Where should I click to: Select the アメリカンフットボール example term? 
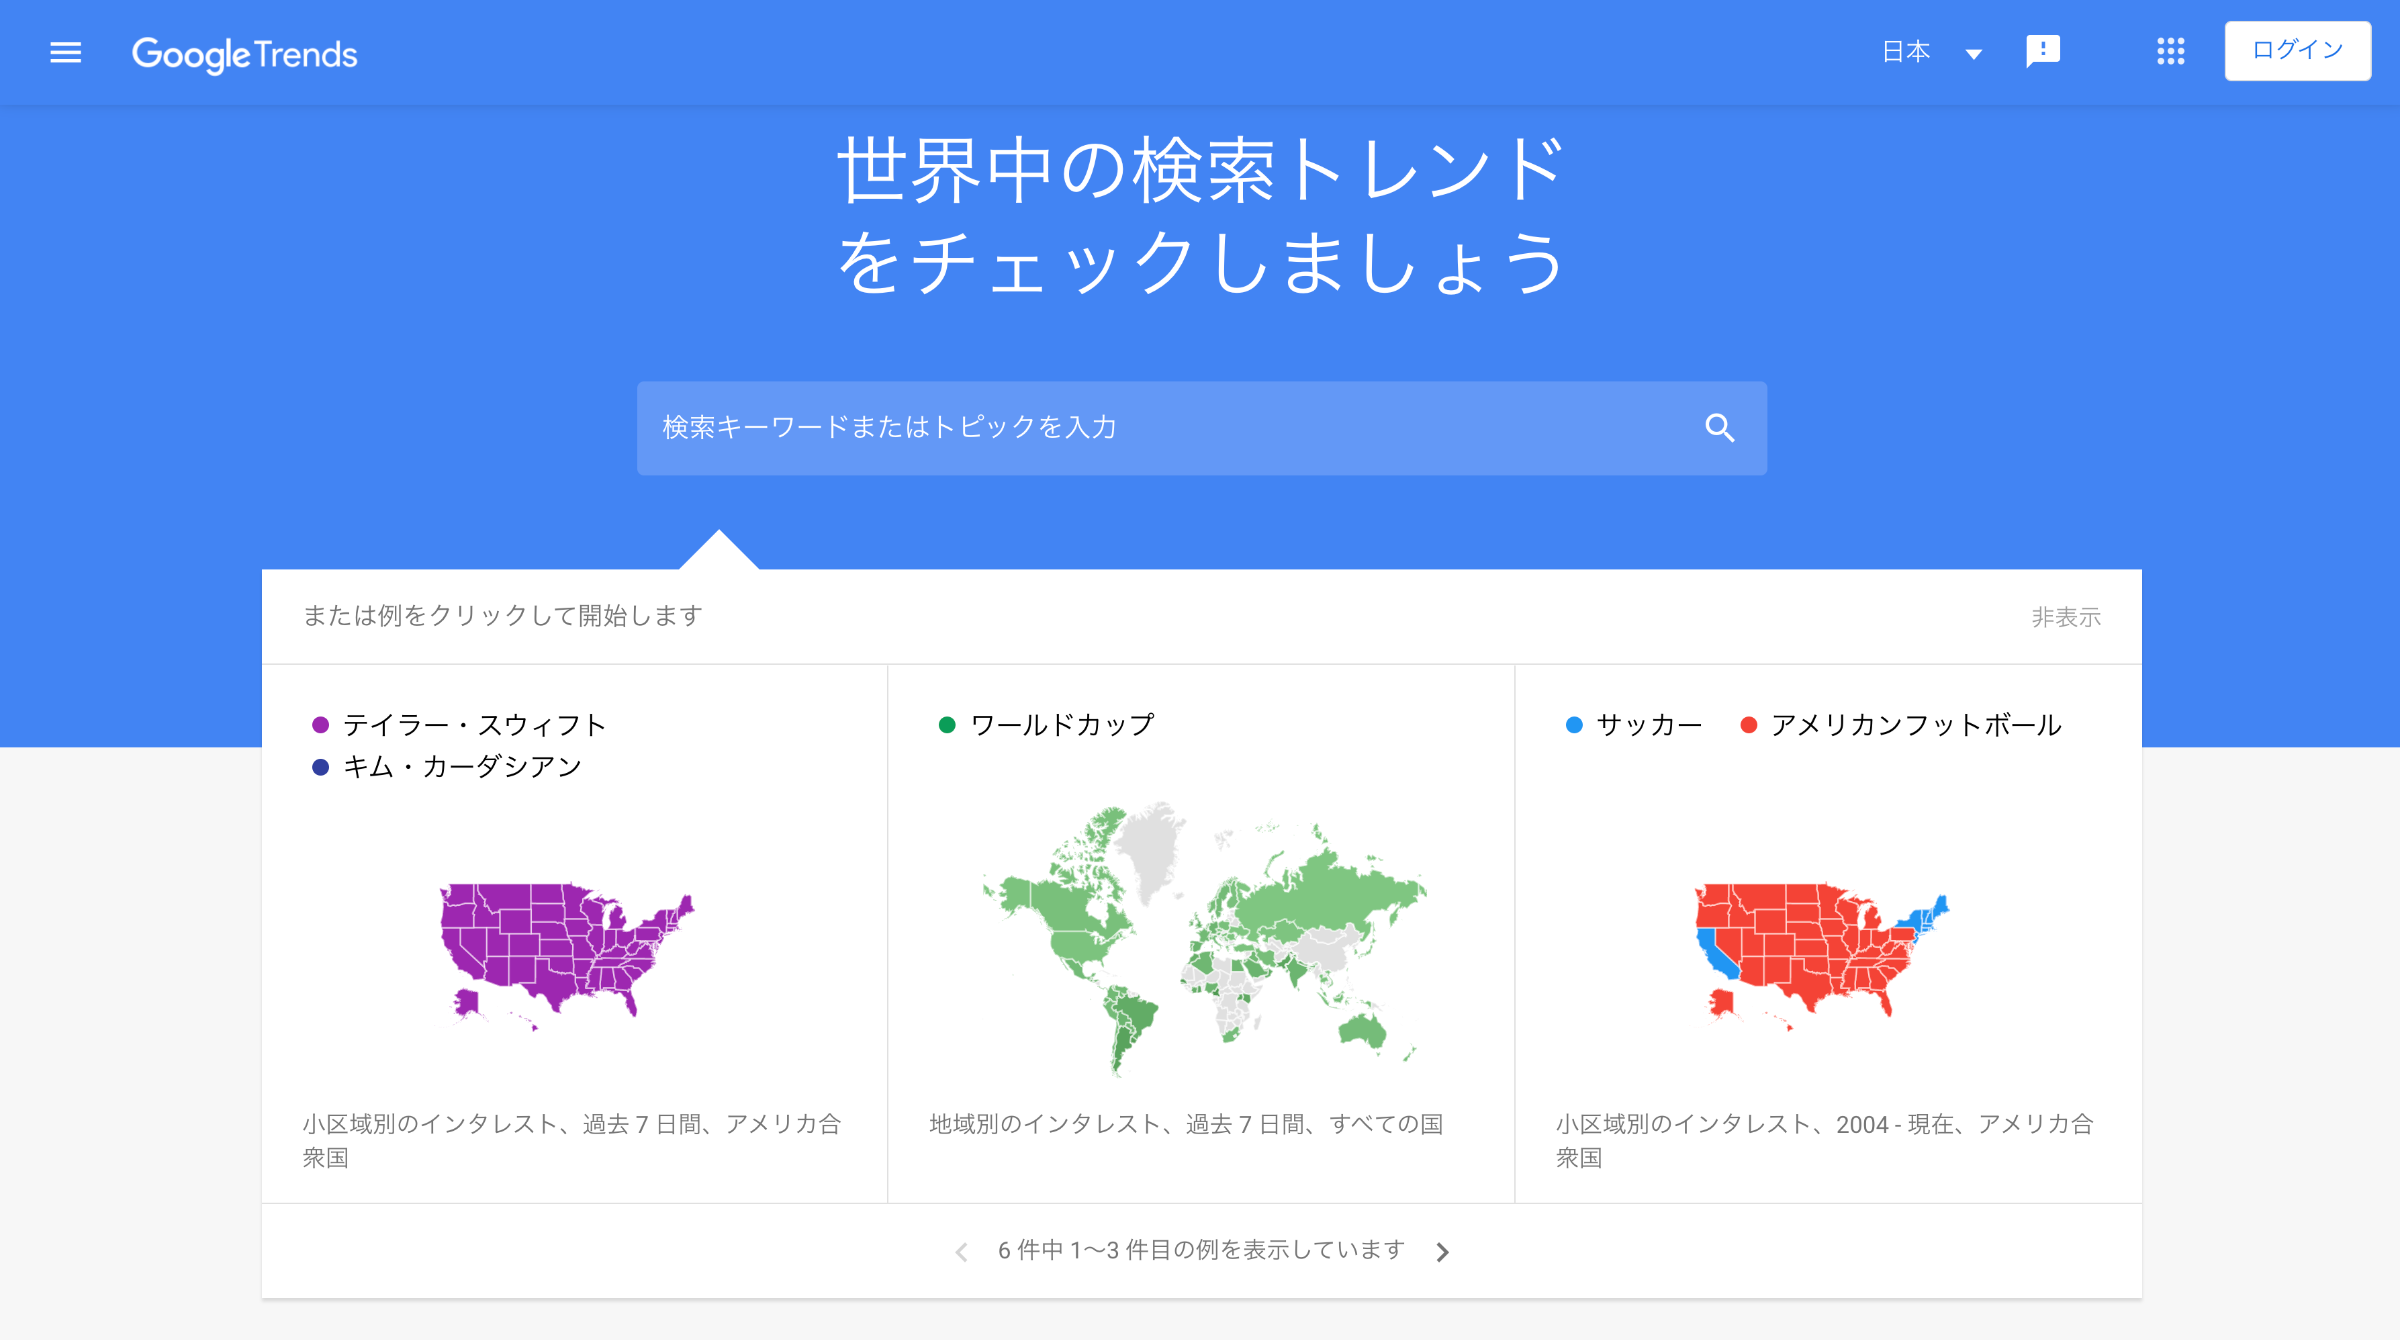pyautogui.click(x=1916, y=725)
